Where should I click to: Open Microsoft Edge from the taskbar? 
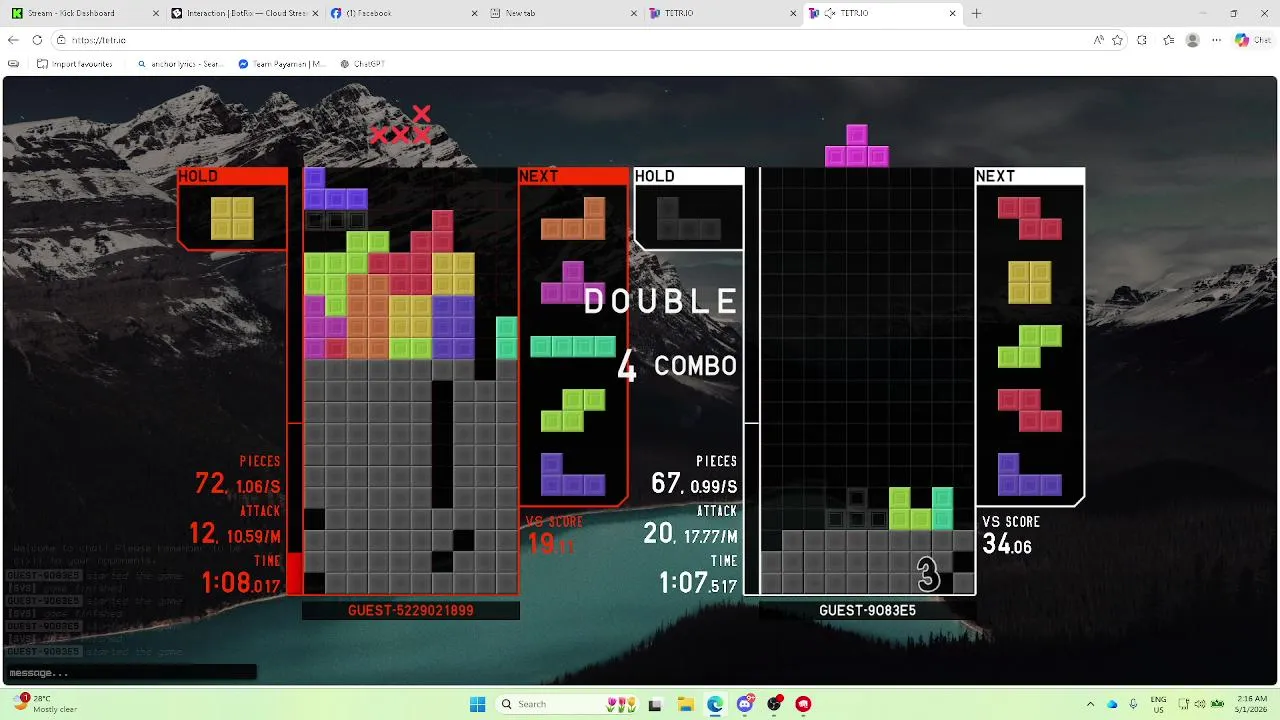click(715, 704)
